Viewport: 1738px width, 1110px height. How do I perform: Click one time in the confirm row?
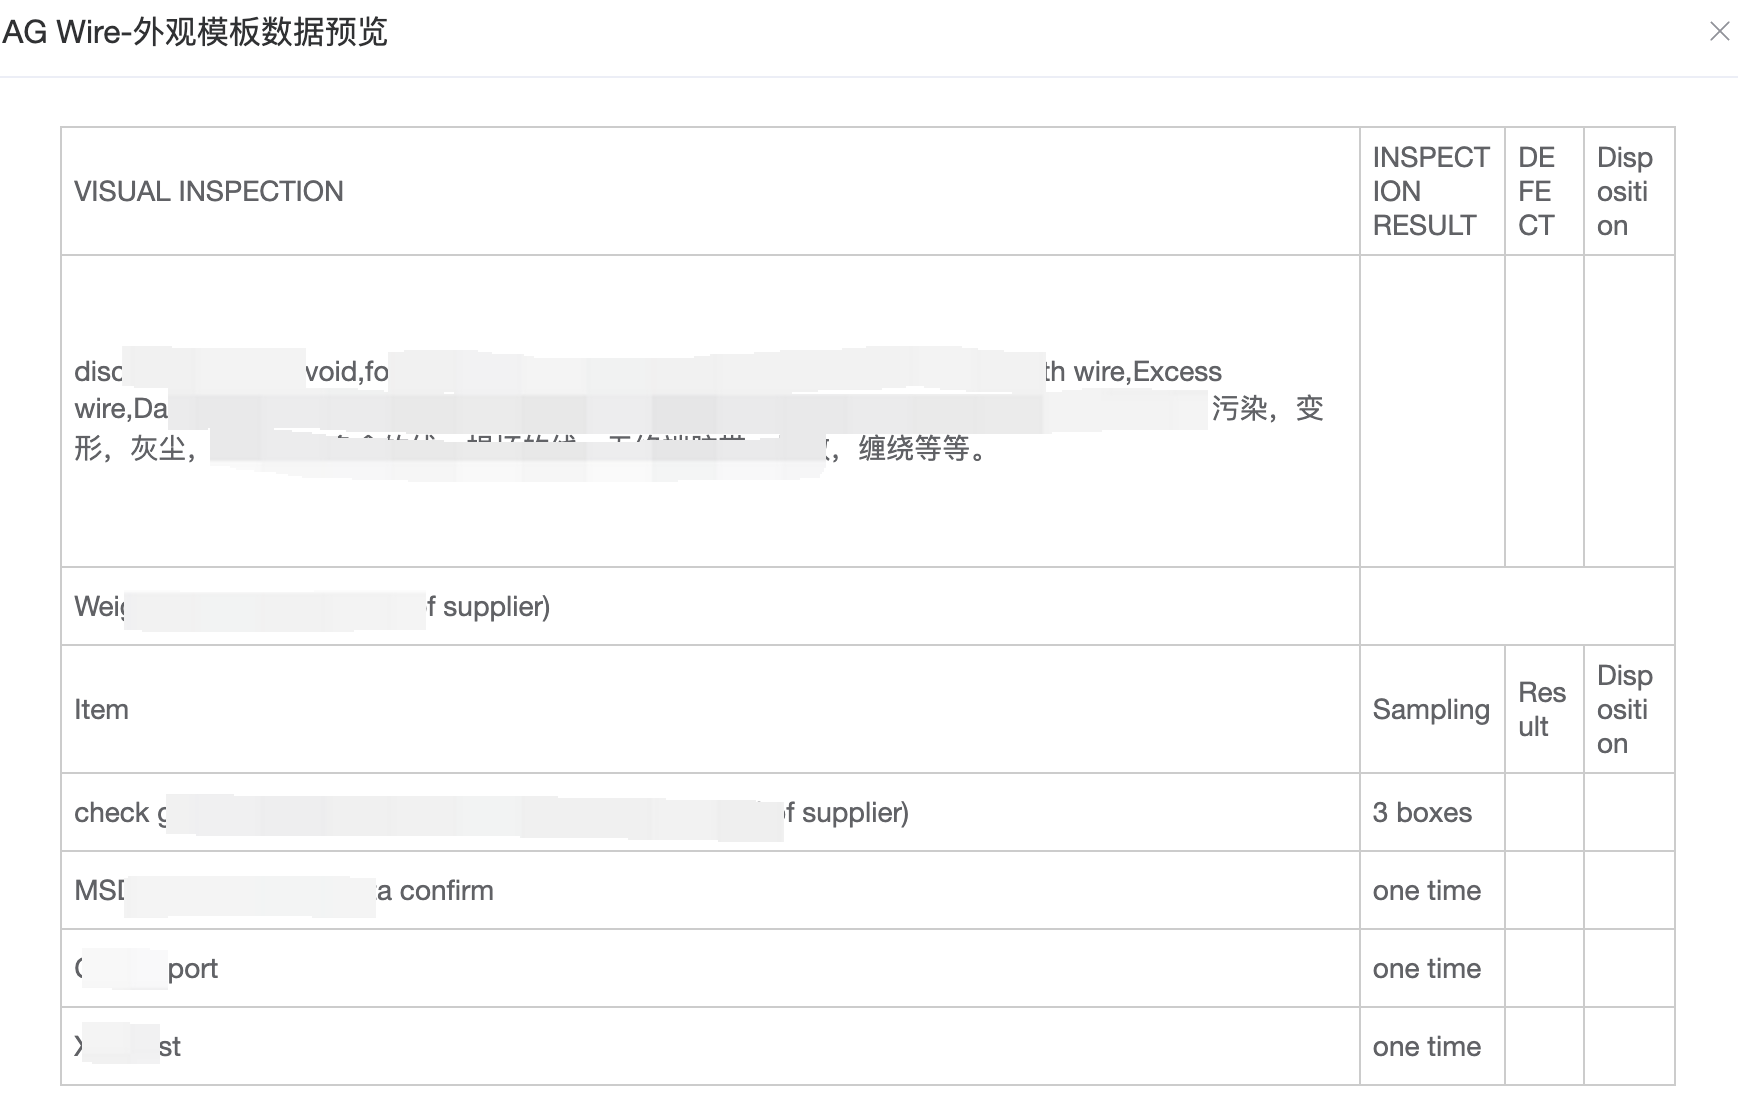pyautogui.click(x=1426, y=891)
